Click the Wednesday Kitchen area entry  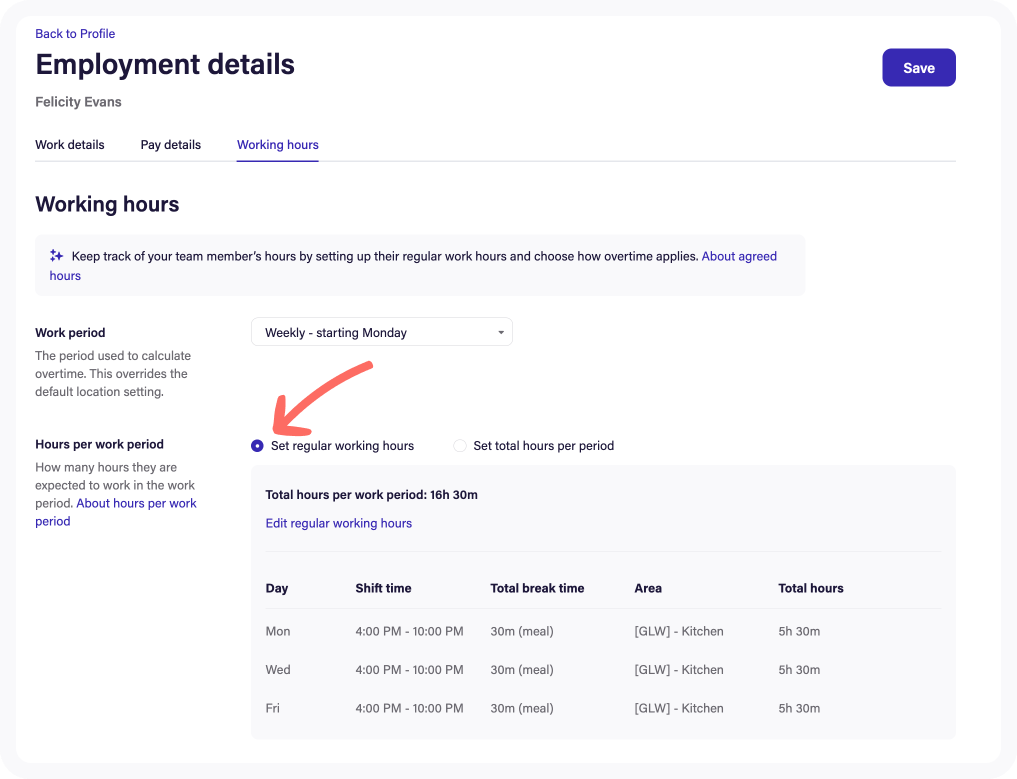tap(678, 669)
